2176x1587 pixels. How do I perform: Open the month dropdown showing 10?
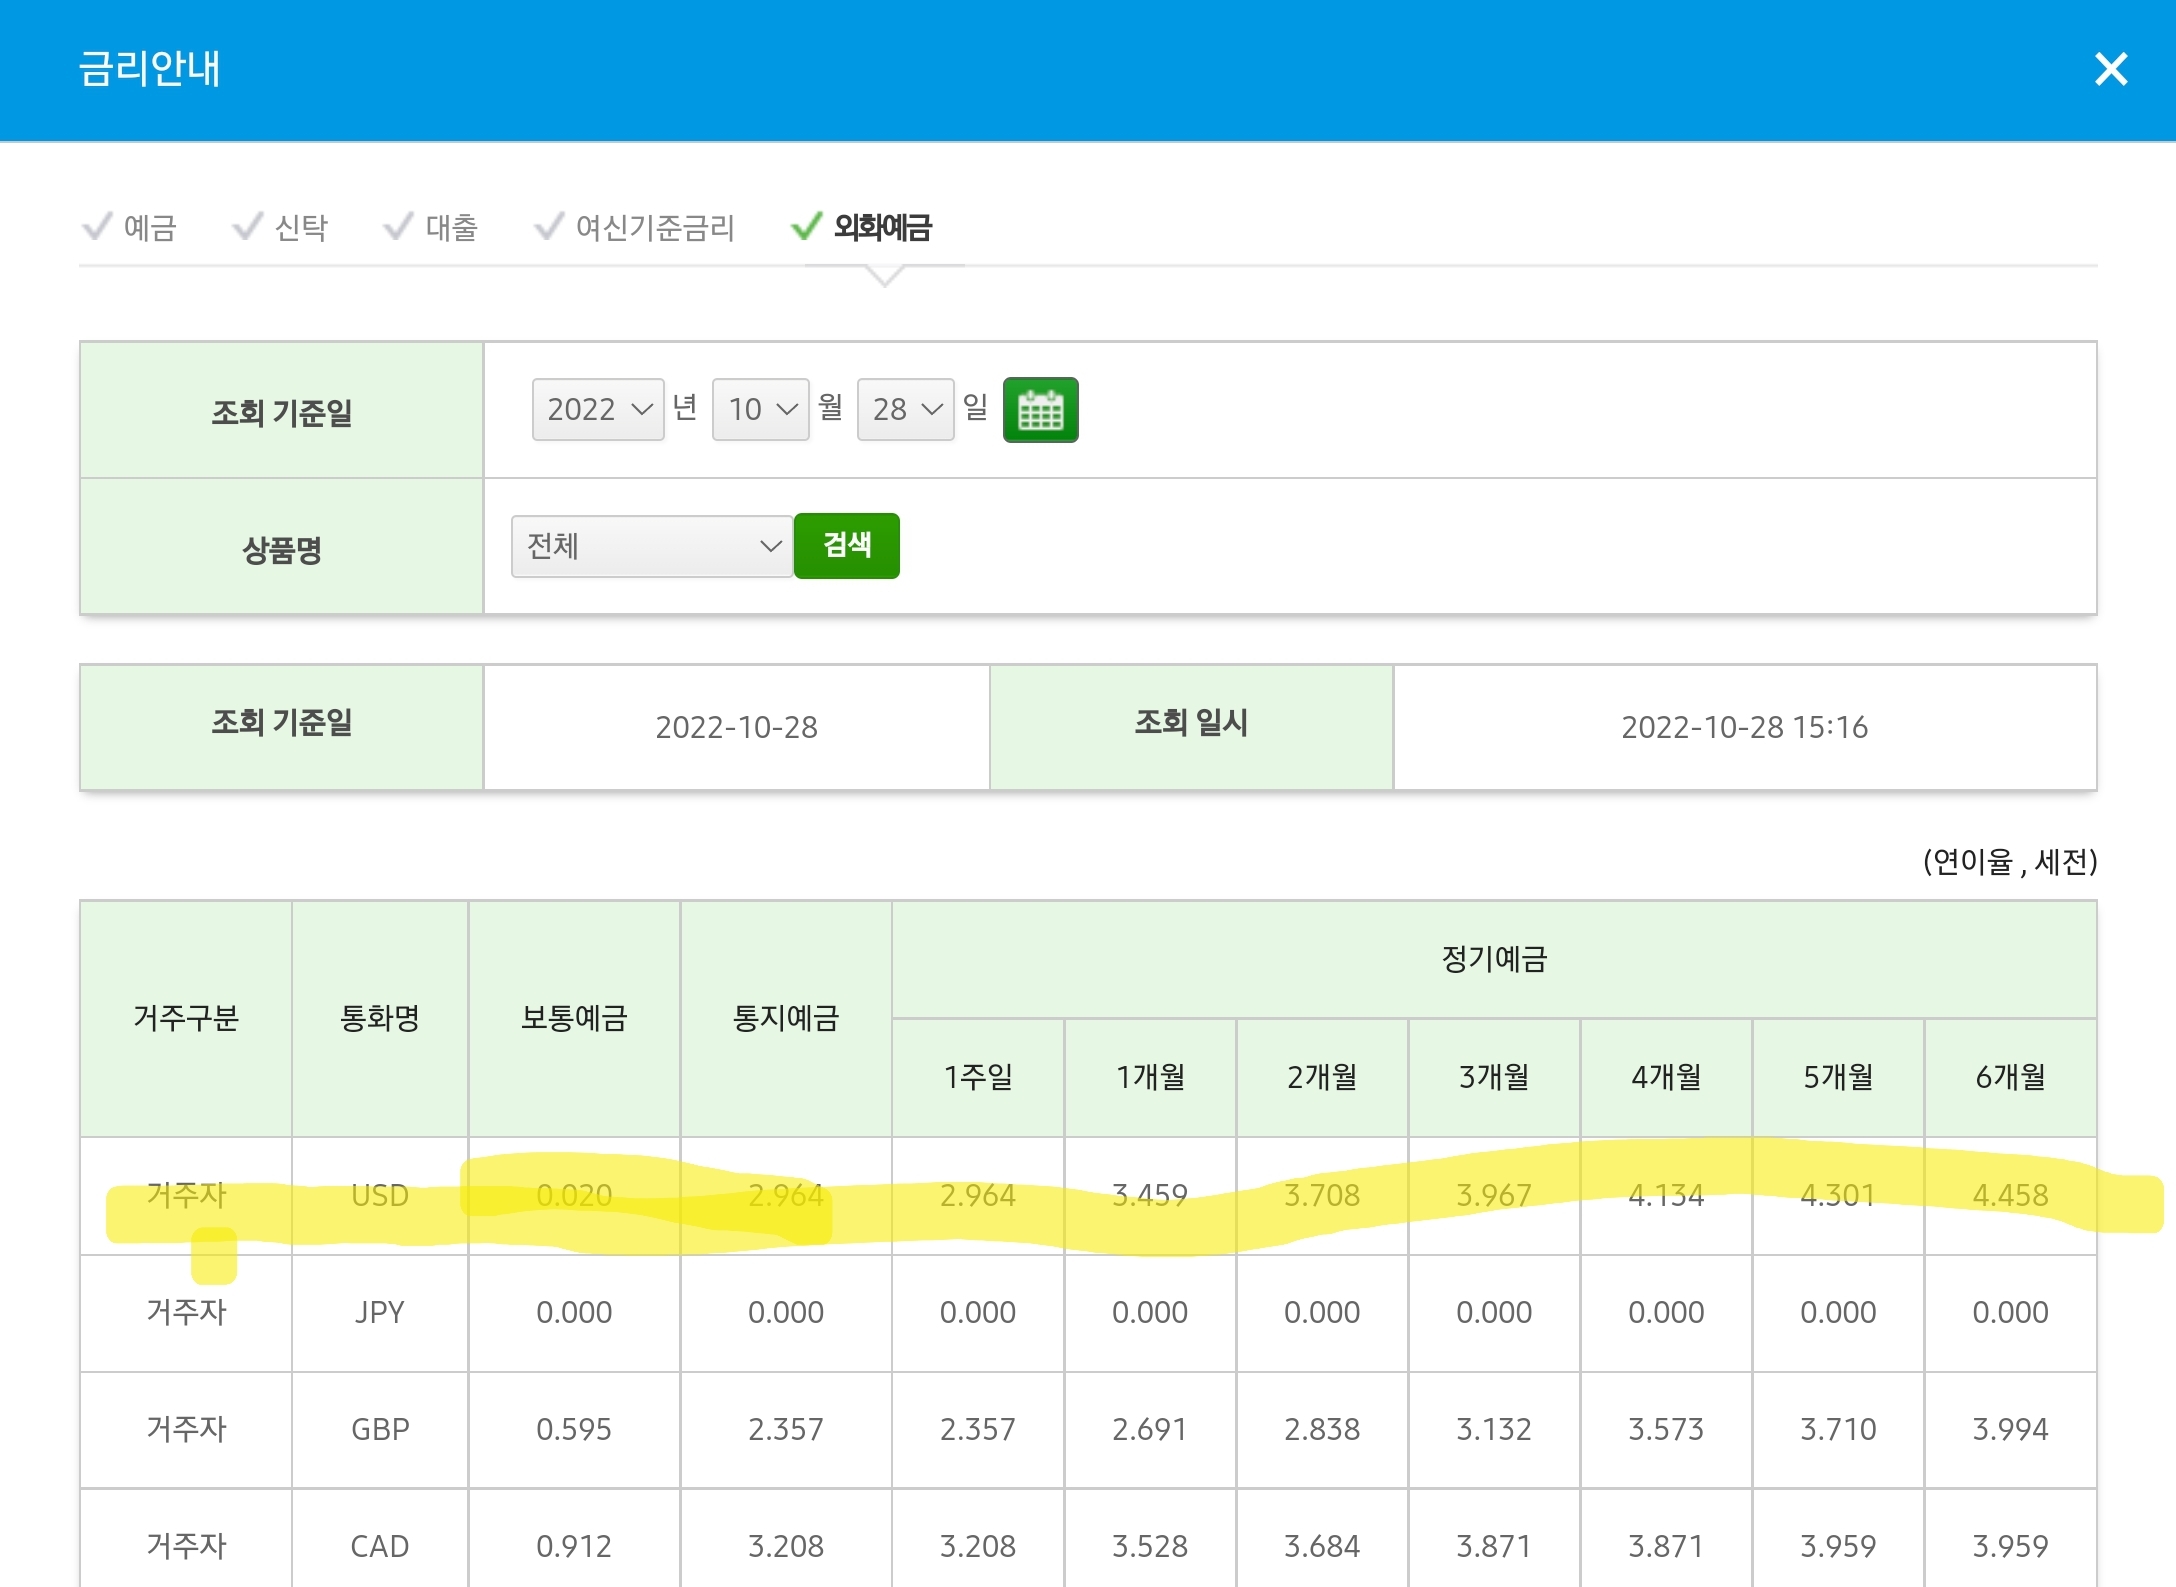[x=760, y=410]
